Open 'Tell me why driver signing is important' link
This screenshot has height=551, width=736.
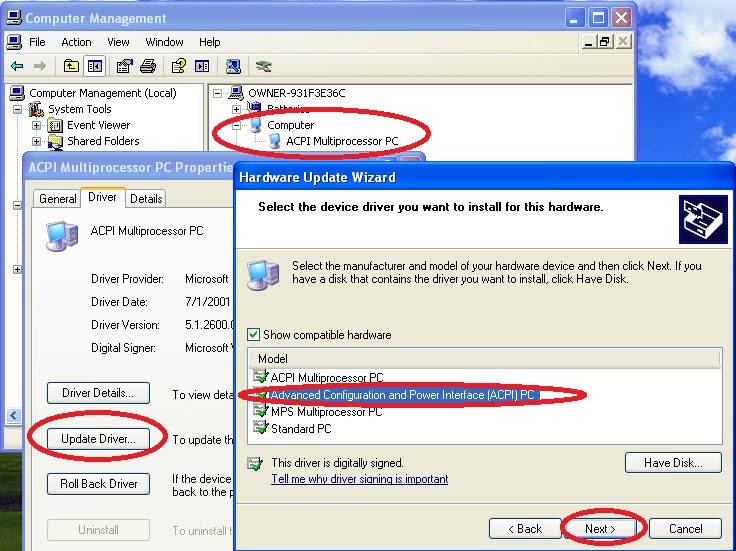[x=360, y=479]
